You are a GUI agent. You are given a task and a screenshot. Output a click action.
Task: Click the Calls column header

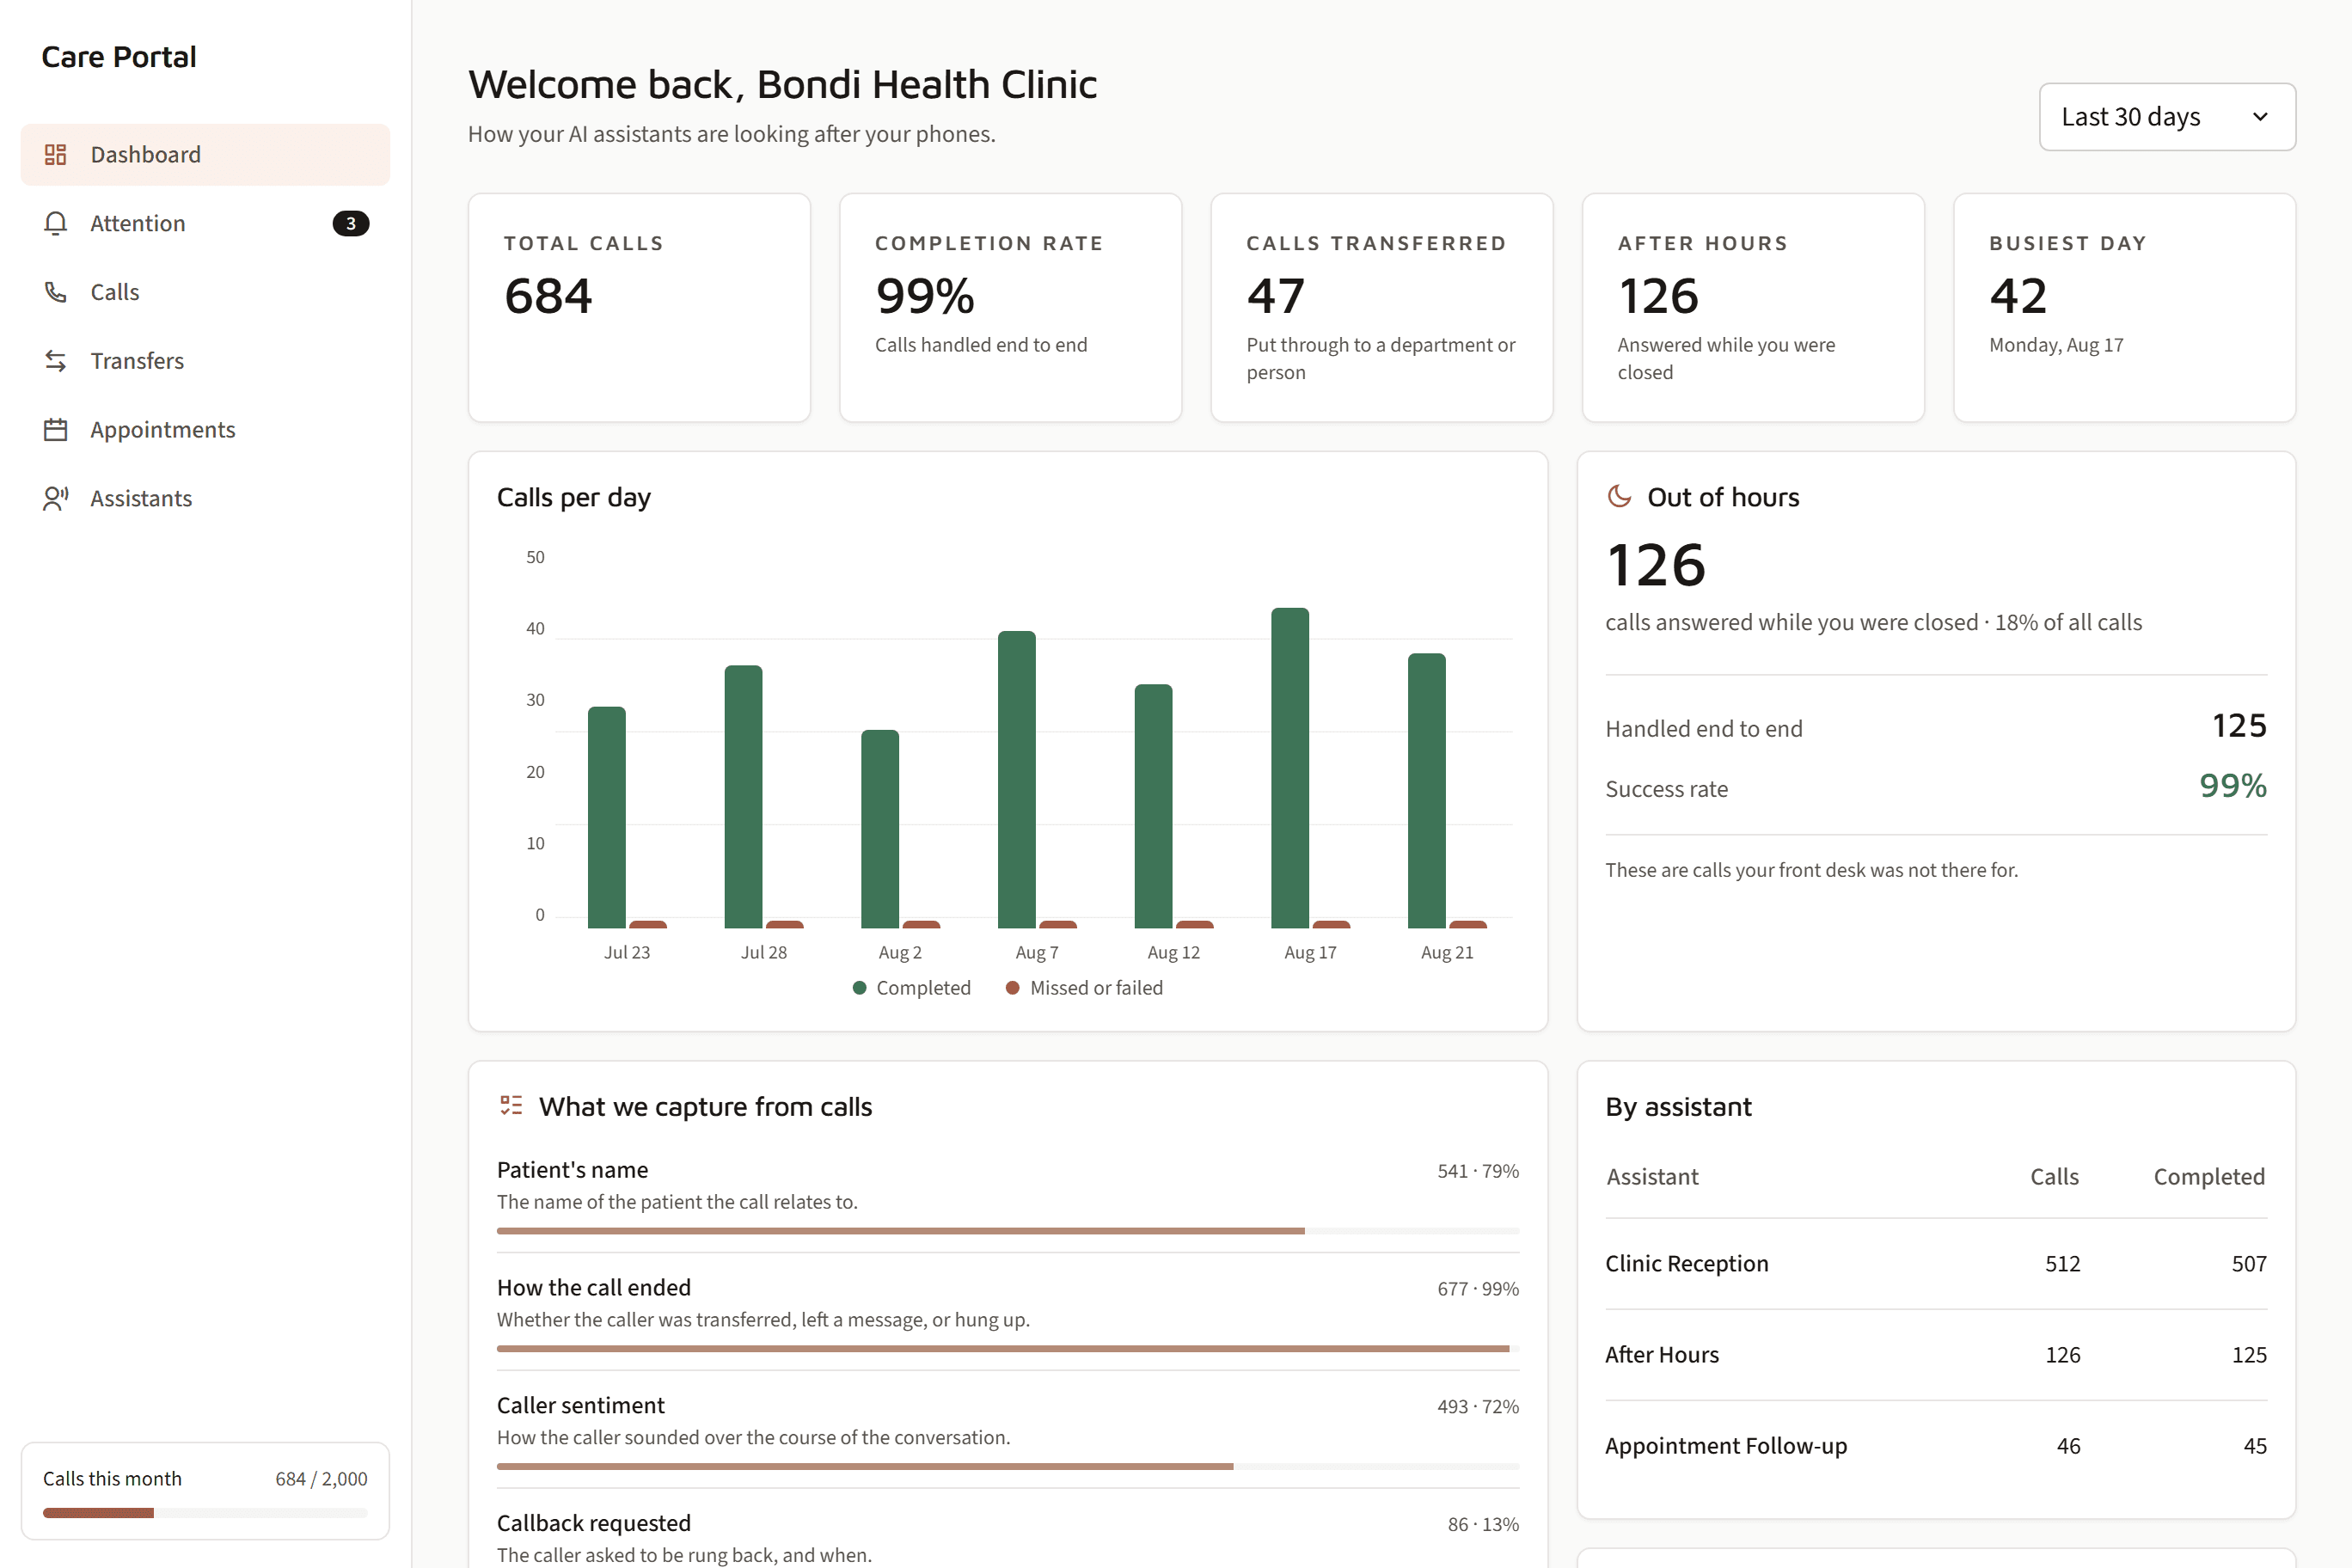[x=2054, y=1177]
